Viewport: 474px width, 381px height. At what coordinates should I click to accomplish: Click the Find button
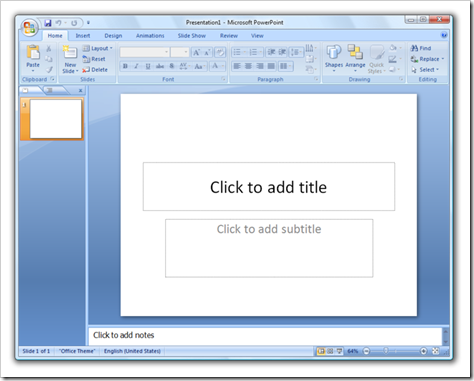421,48
